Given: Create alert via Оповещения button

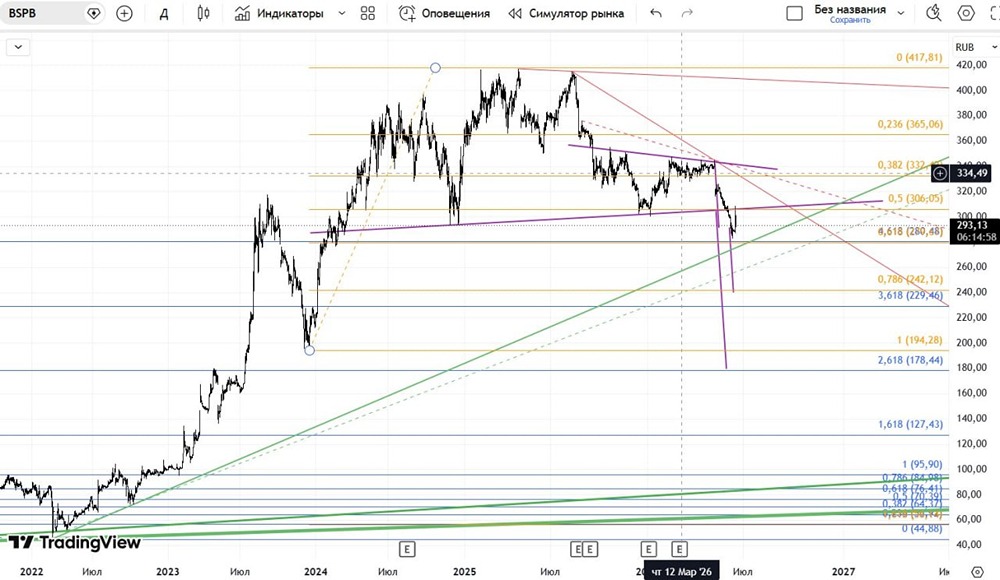Looking at the screenshot, I should click(x=444, y=13).
